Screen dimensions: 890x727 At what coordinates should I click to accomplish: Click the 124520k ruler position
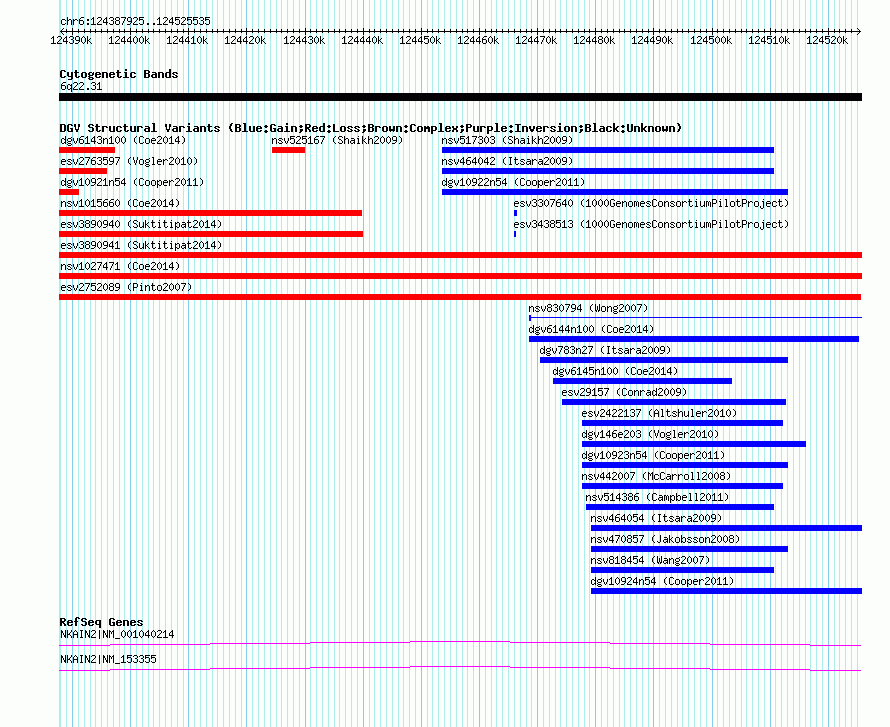click(x=827, y=40)
